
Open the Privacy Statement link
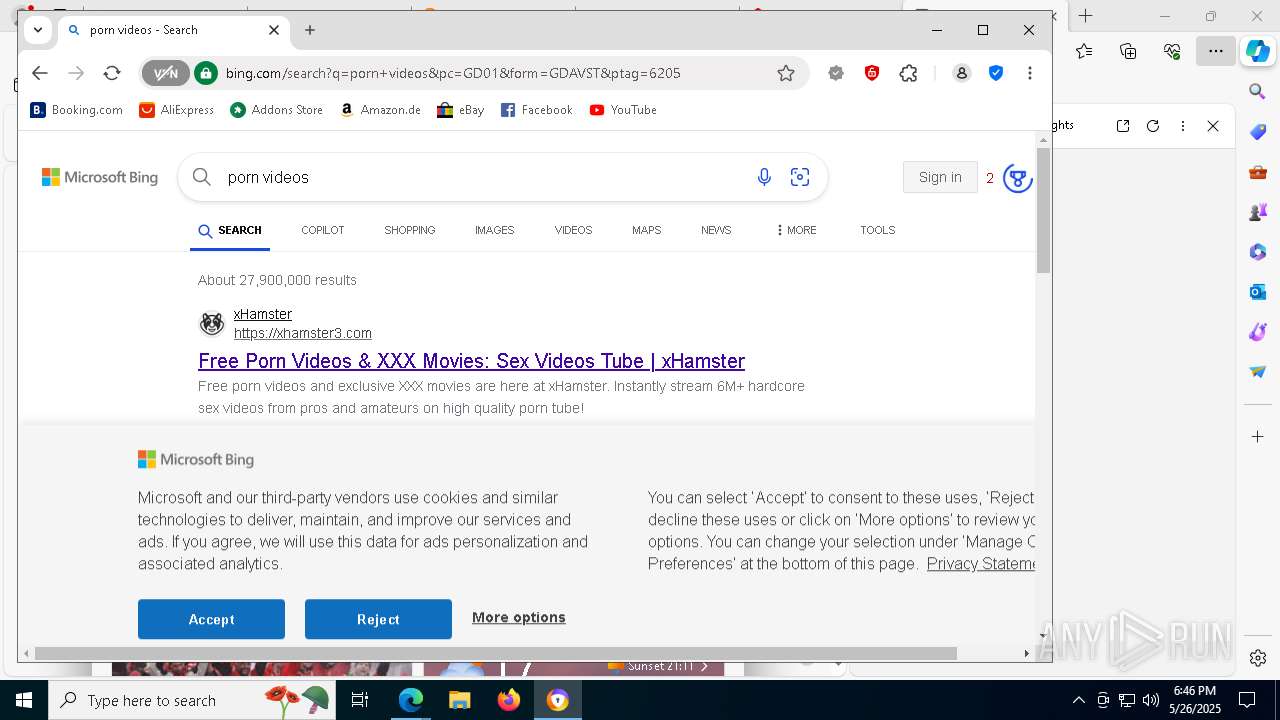click(981, 564)
